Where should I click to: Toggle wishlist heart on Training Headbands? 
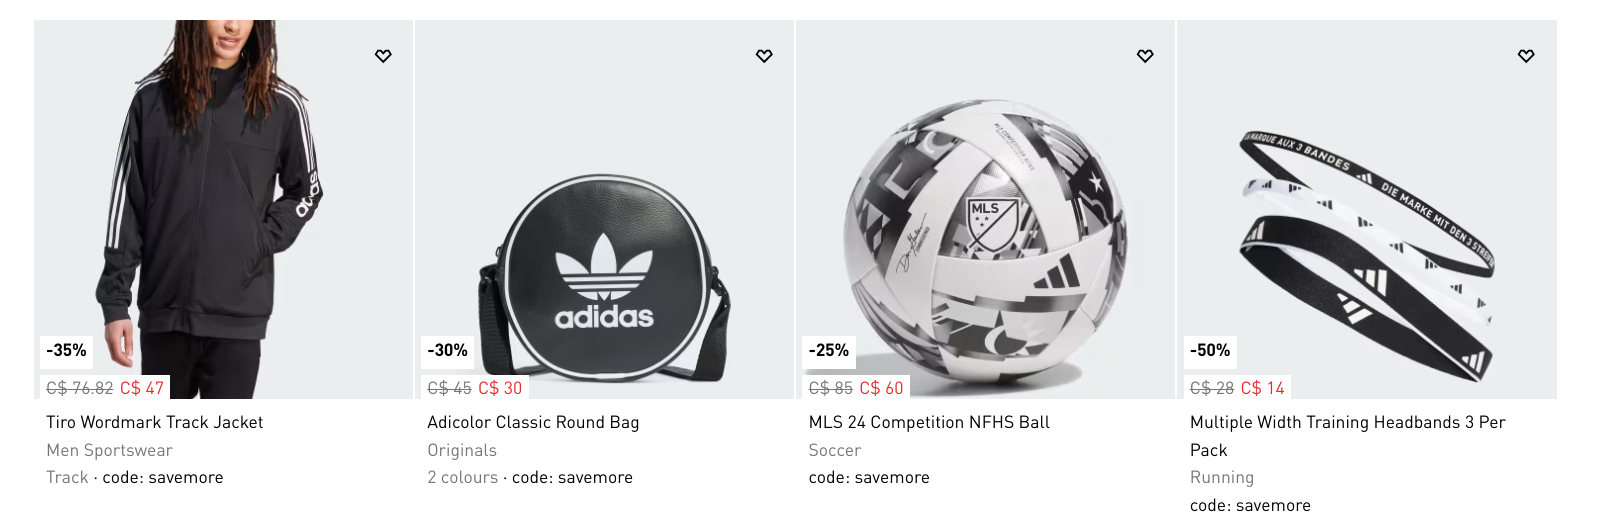(1526, 56)
